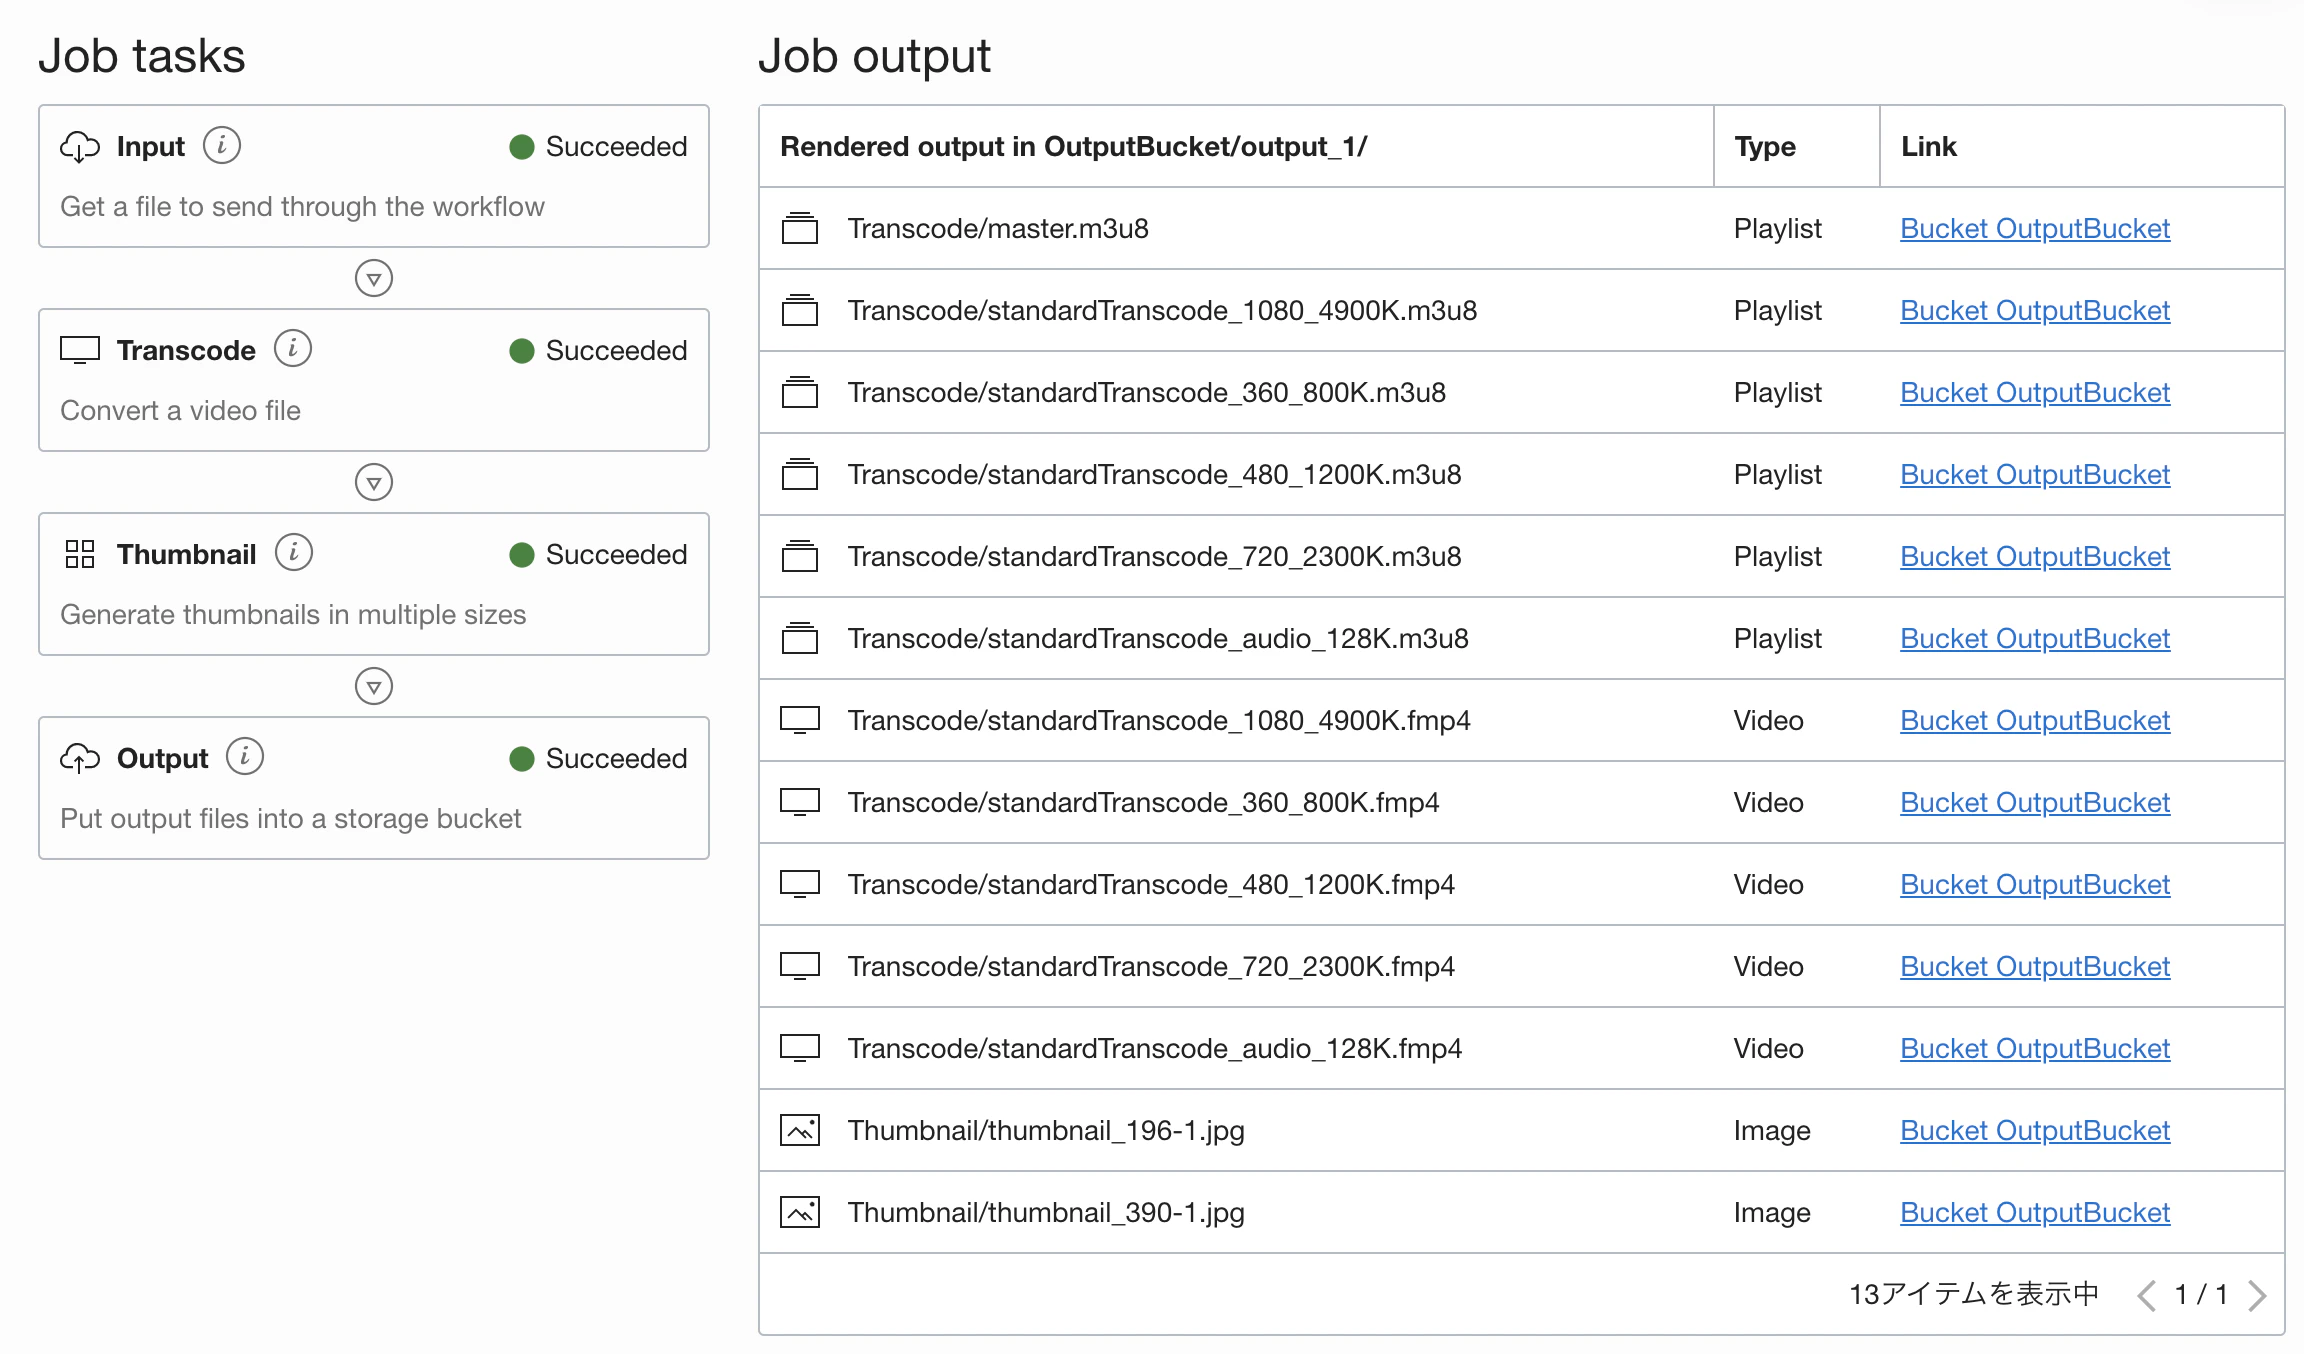The width and height of the screenshot is (2304, 1354).
Task: Click the Succeeded status on the Input task
Action: point(598,147)
